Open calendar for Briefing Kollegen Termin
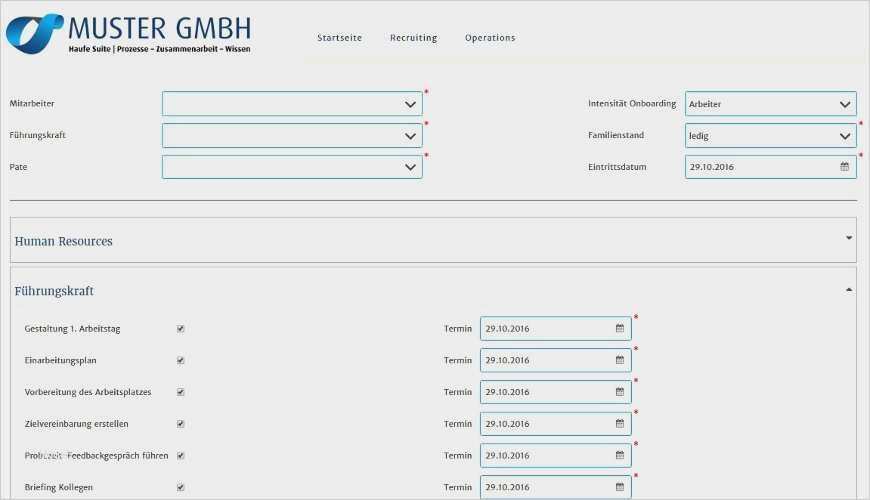 [620, 487]
